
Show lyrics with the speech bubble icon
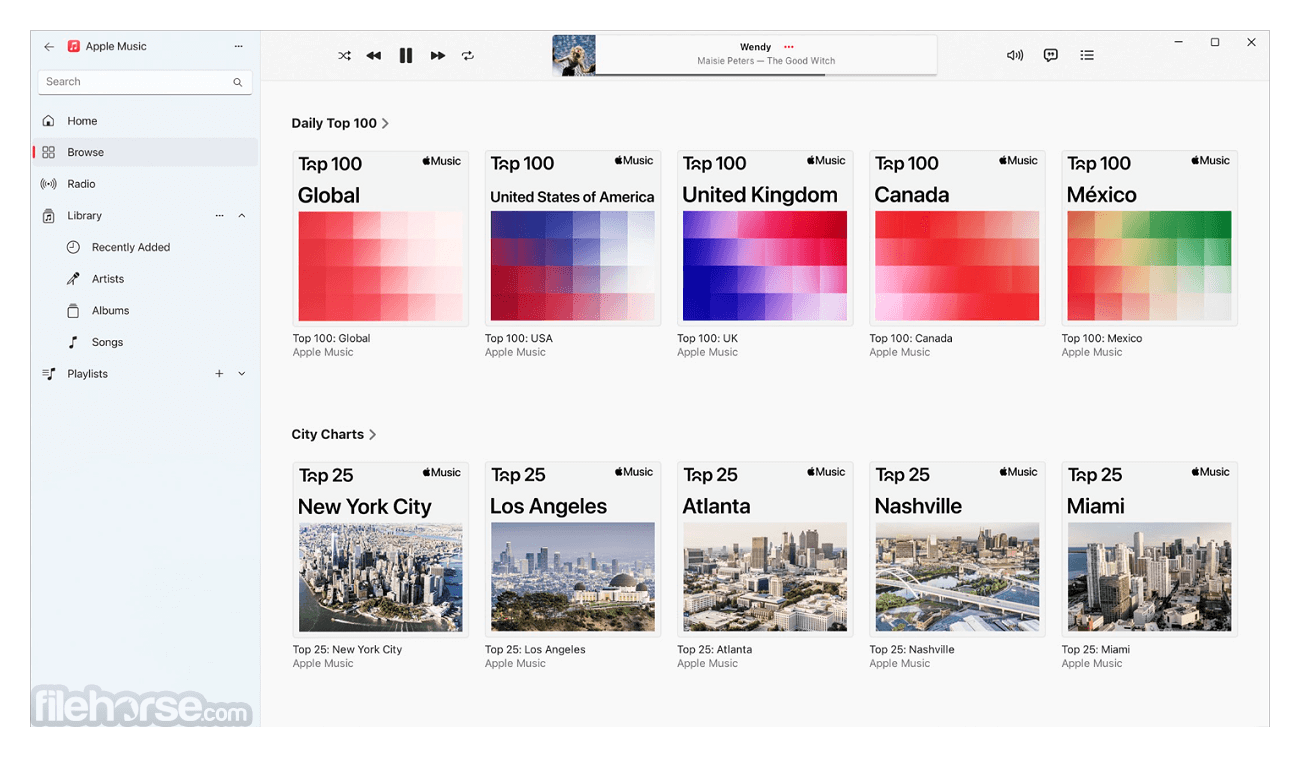pos(1051,56)
